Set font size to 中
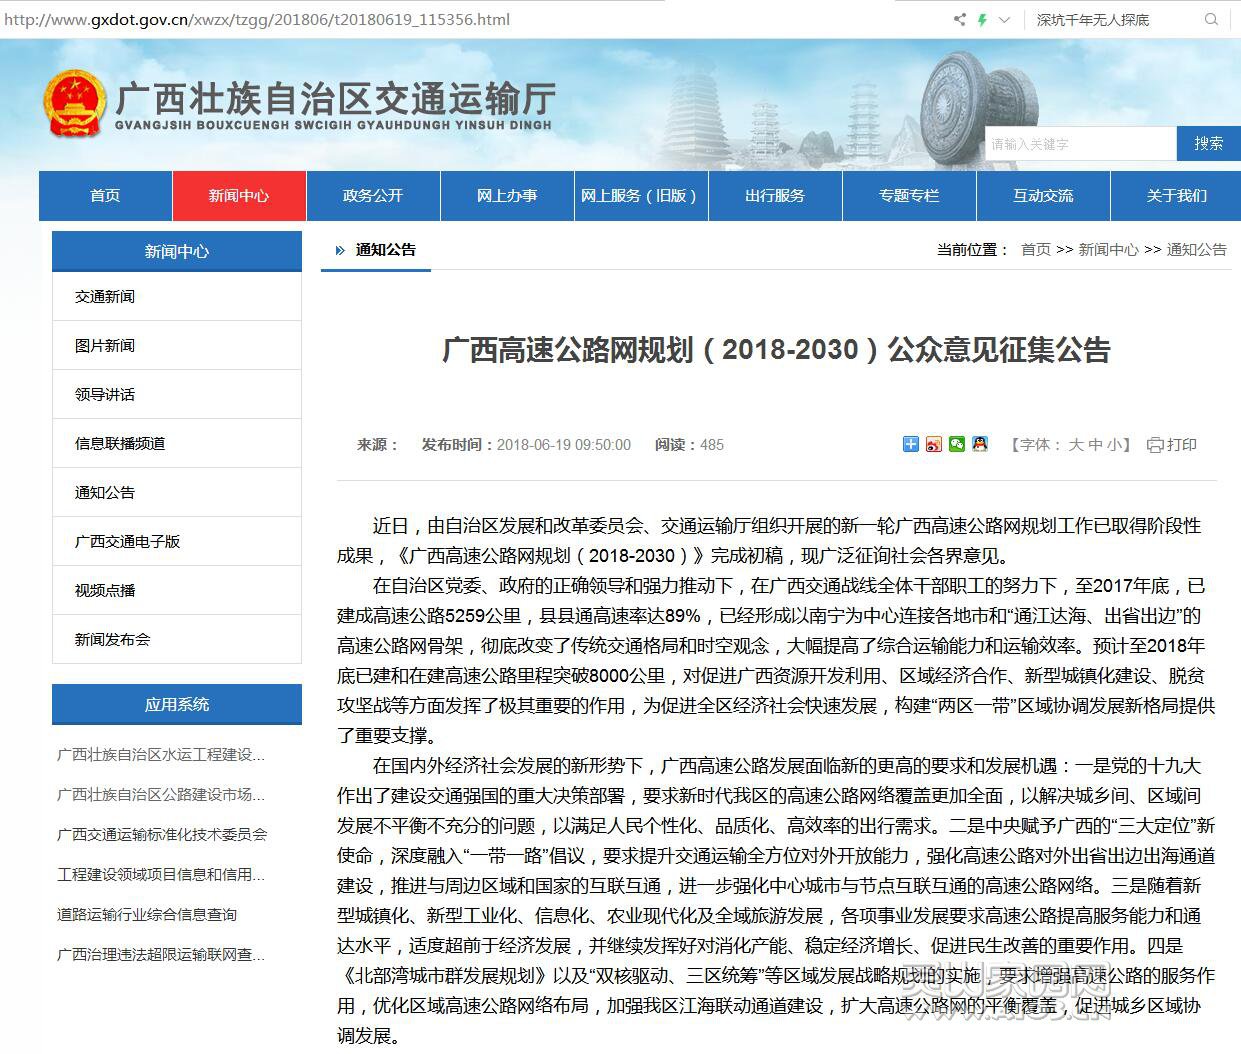The width and height of the screenshot is (1241, 1054). [1096, 445]
